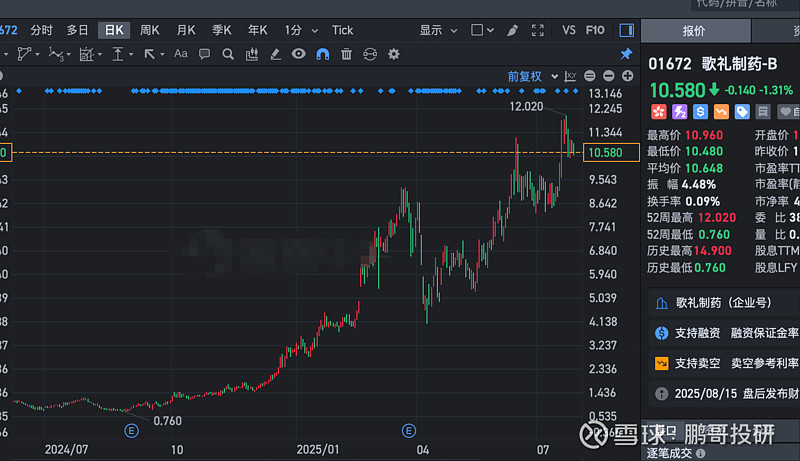Click the blue dollar margin badge
The height and width of the screenshot is (461, 800).
[x=701, y=112]
